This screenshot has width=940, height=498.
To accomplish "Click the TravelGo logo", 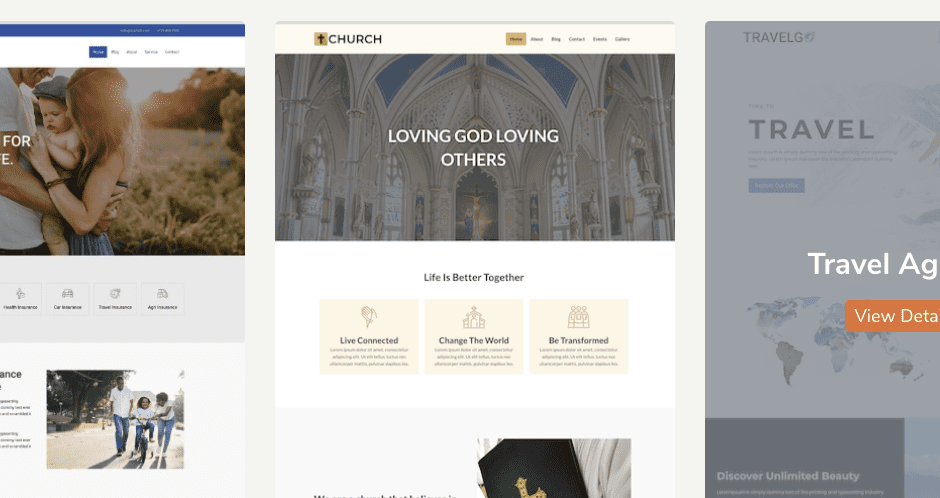I will point(779,38).
